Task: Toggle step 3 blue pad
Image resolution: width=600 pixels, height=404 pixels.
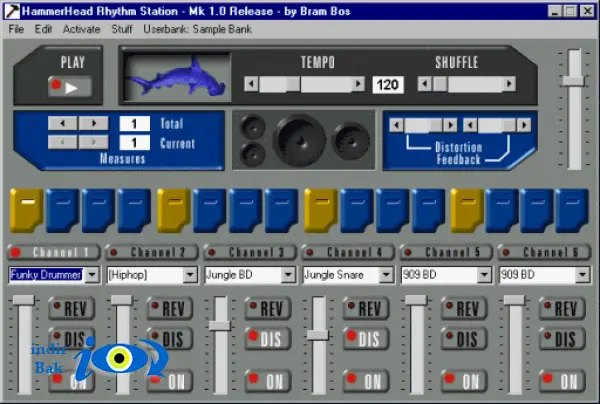Action: coord(98,210)
